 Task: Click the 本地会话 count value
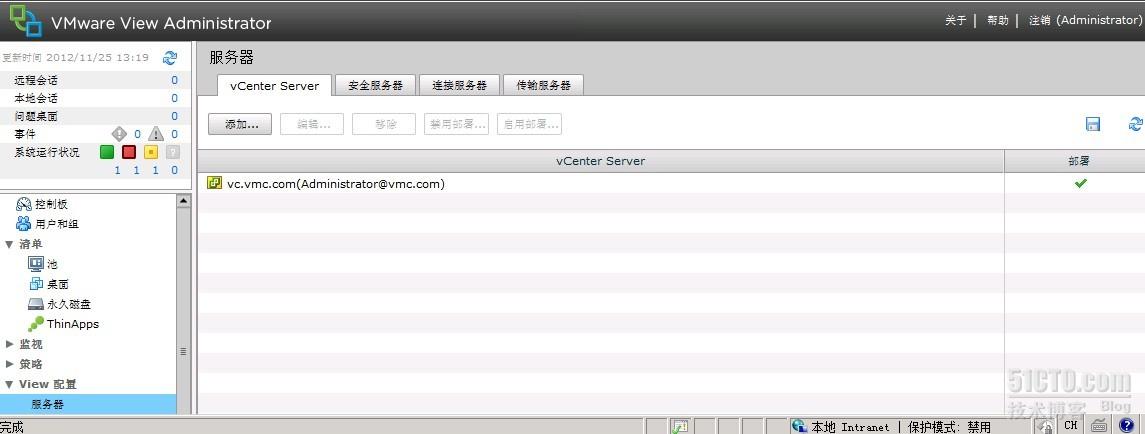pos(175,98)
